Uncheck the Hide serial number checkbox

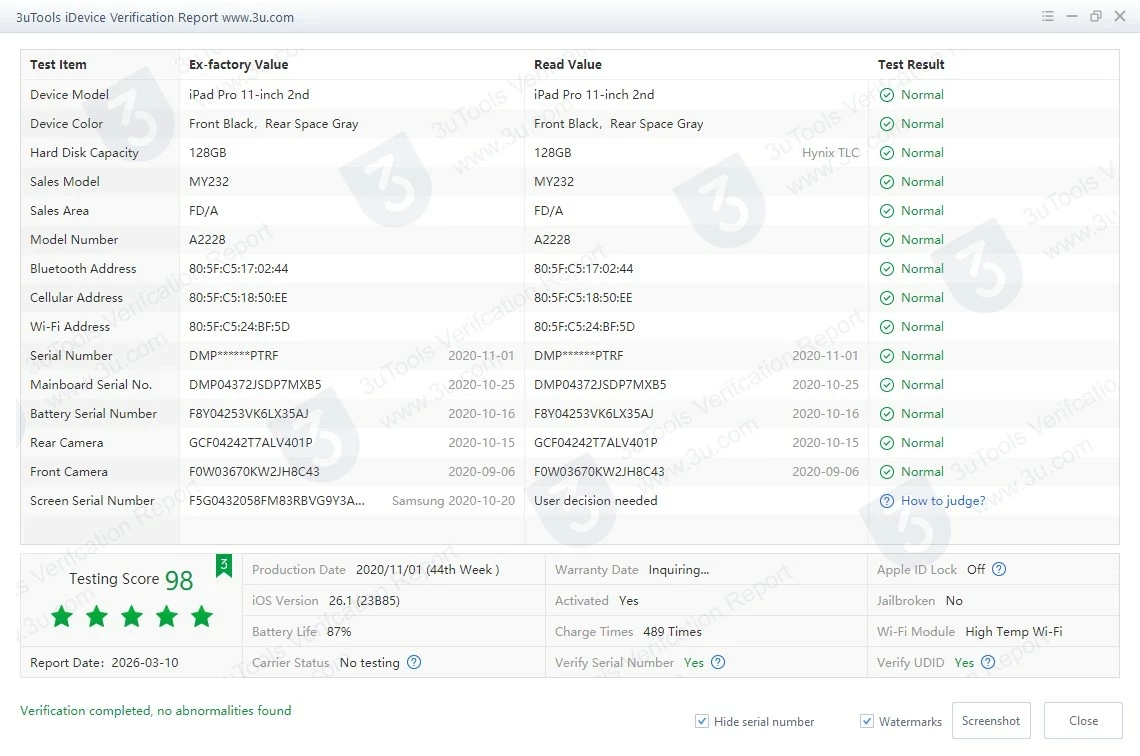coord(703,721)
